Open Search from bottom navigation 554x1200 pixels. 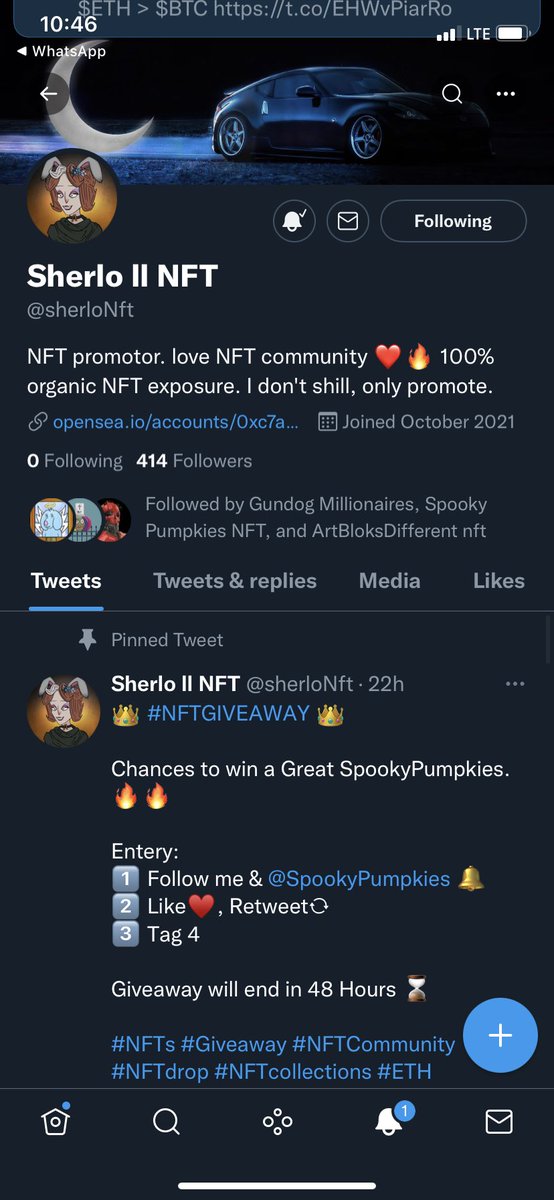(166, 1122)
